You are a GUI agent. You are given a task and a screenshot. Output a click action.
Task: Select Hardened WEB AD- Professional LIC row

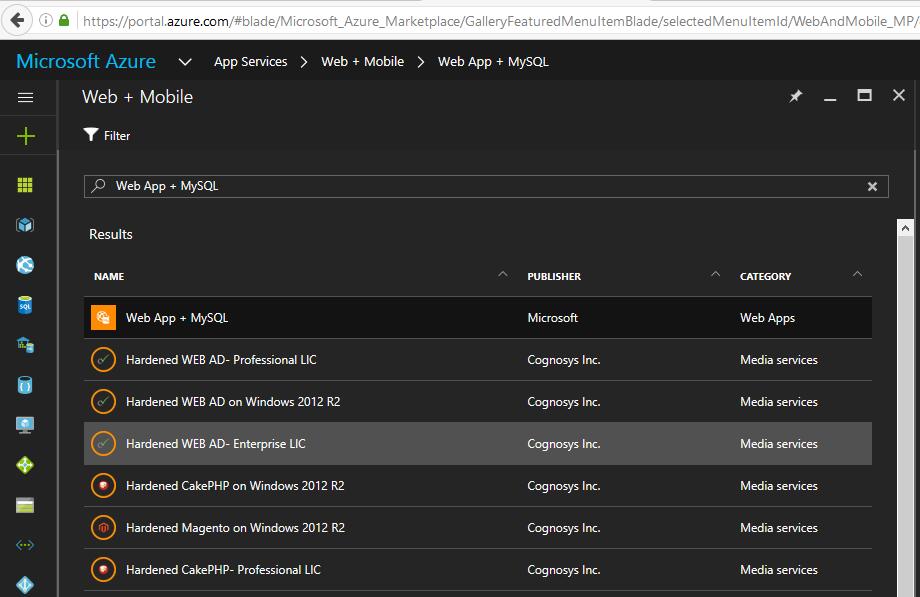click(478, 359)
